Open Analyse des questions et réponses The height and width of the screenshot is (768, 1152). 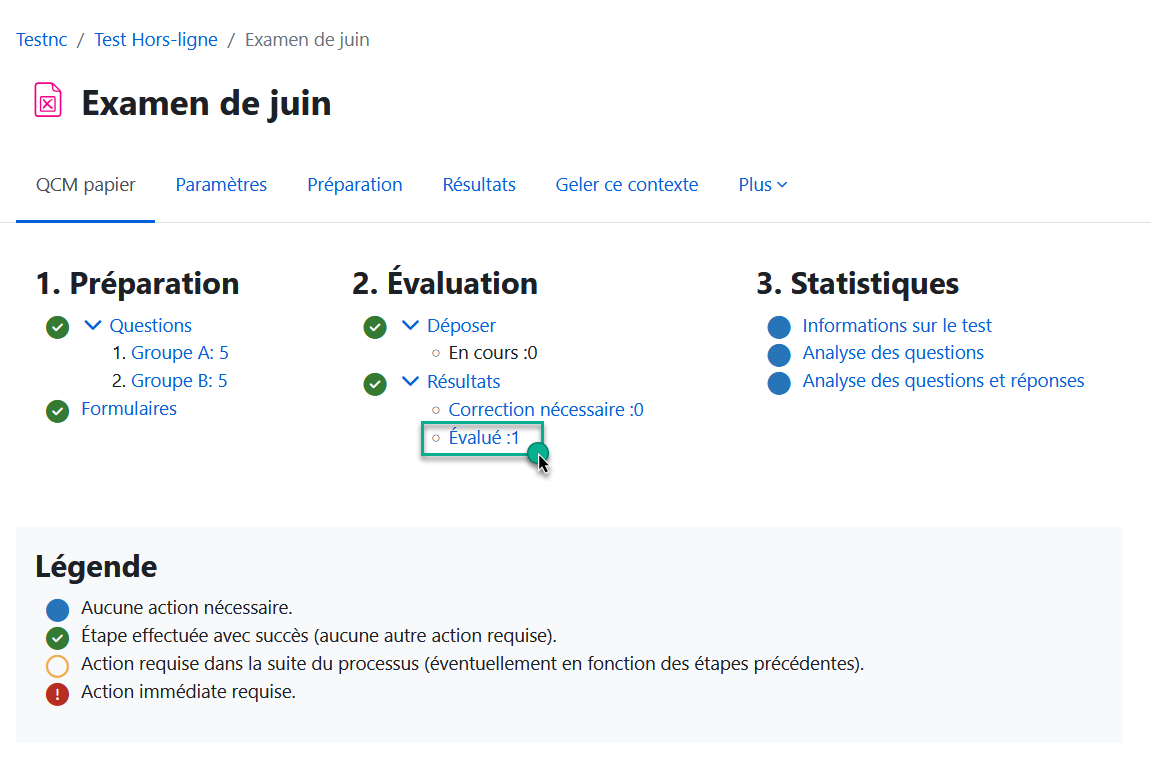943,381
